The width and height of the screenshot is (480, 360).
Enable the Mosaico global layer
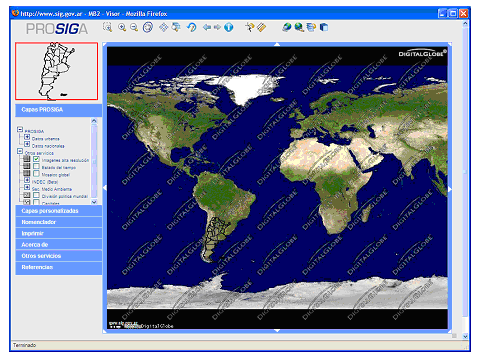(36, 173)
